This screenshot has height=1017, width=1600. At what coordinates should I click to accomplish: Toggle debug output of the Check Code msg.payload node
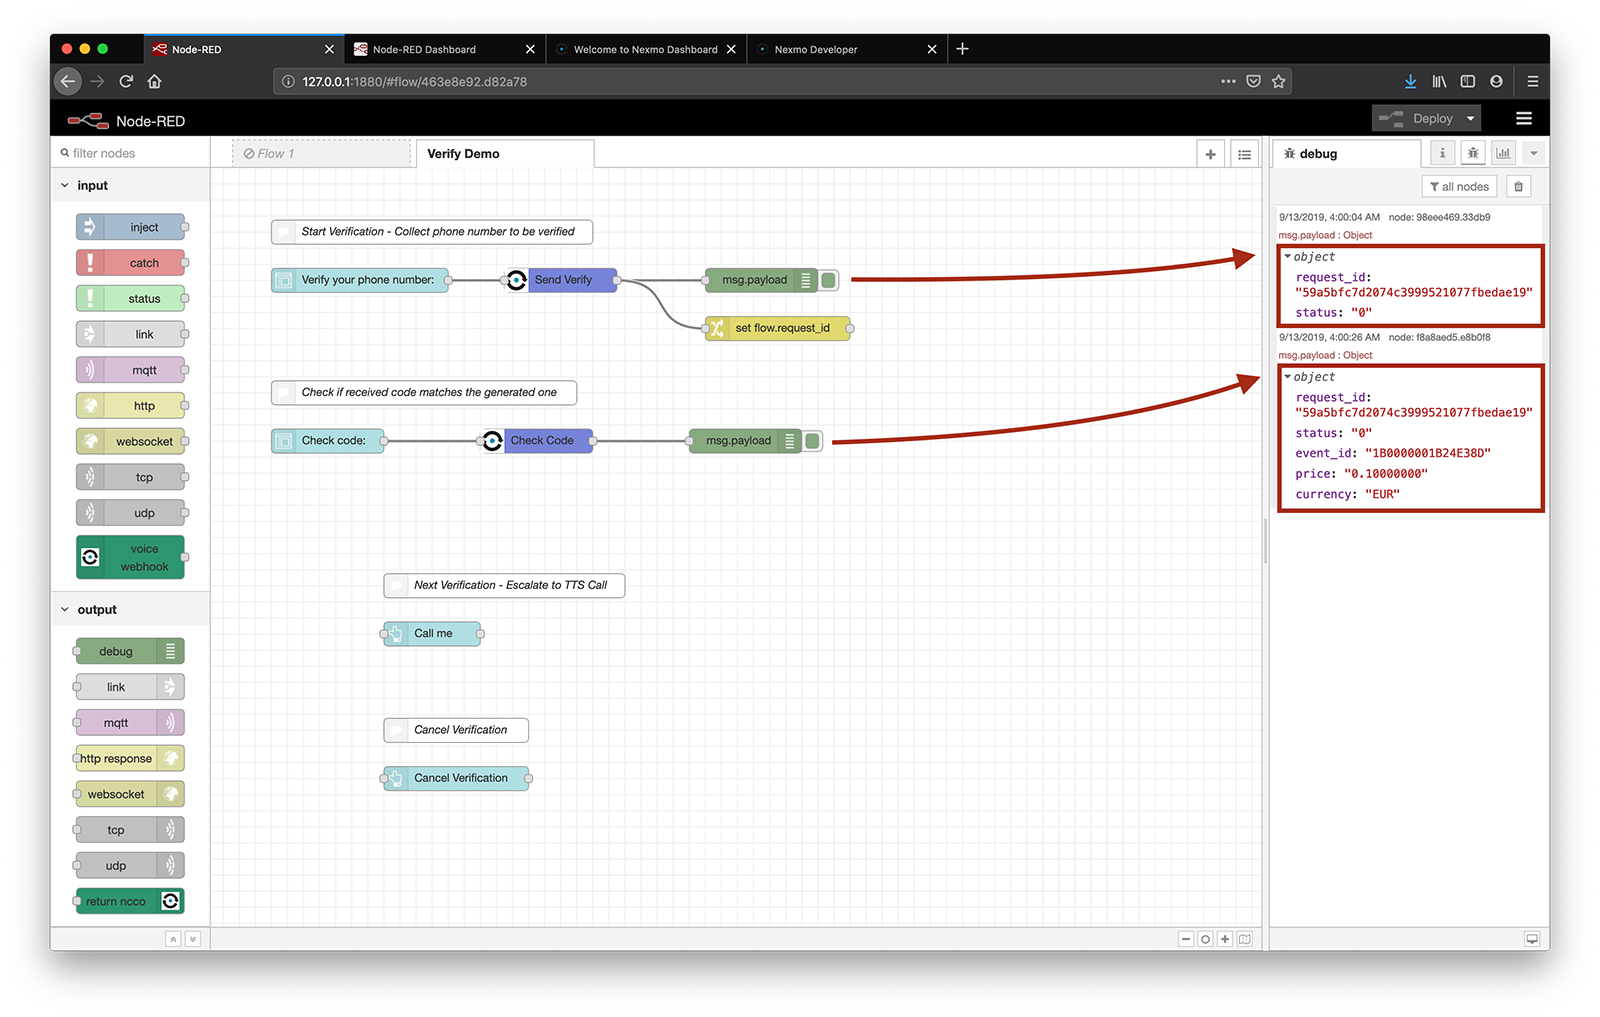coord(812,440)
